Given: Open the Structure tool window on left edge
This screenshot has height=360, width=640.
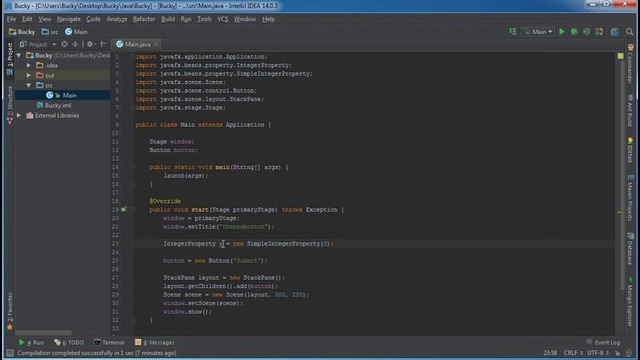Looking at the screenshot, I should pyautogui.click(x=10, y=104).
